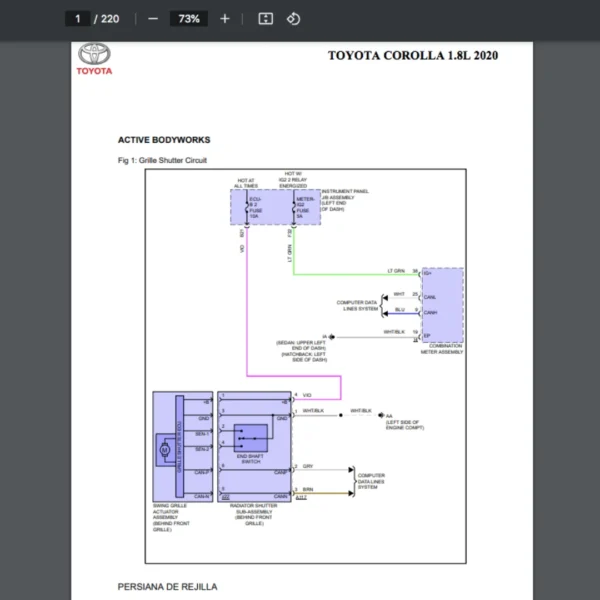Rotate the document with the rotate icon
This screenshot has width=600, height=600.
[293, 19]
